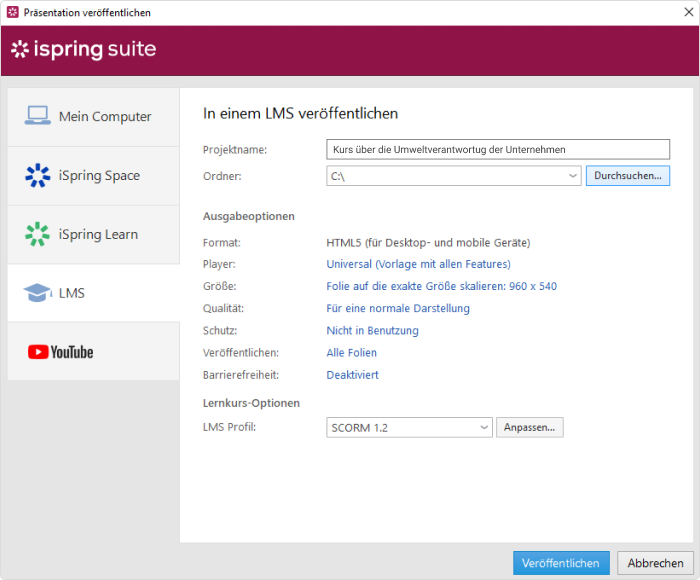The image size is (700, 580).
Task: Click the 'Größe:' label
Action: [220, 286]
